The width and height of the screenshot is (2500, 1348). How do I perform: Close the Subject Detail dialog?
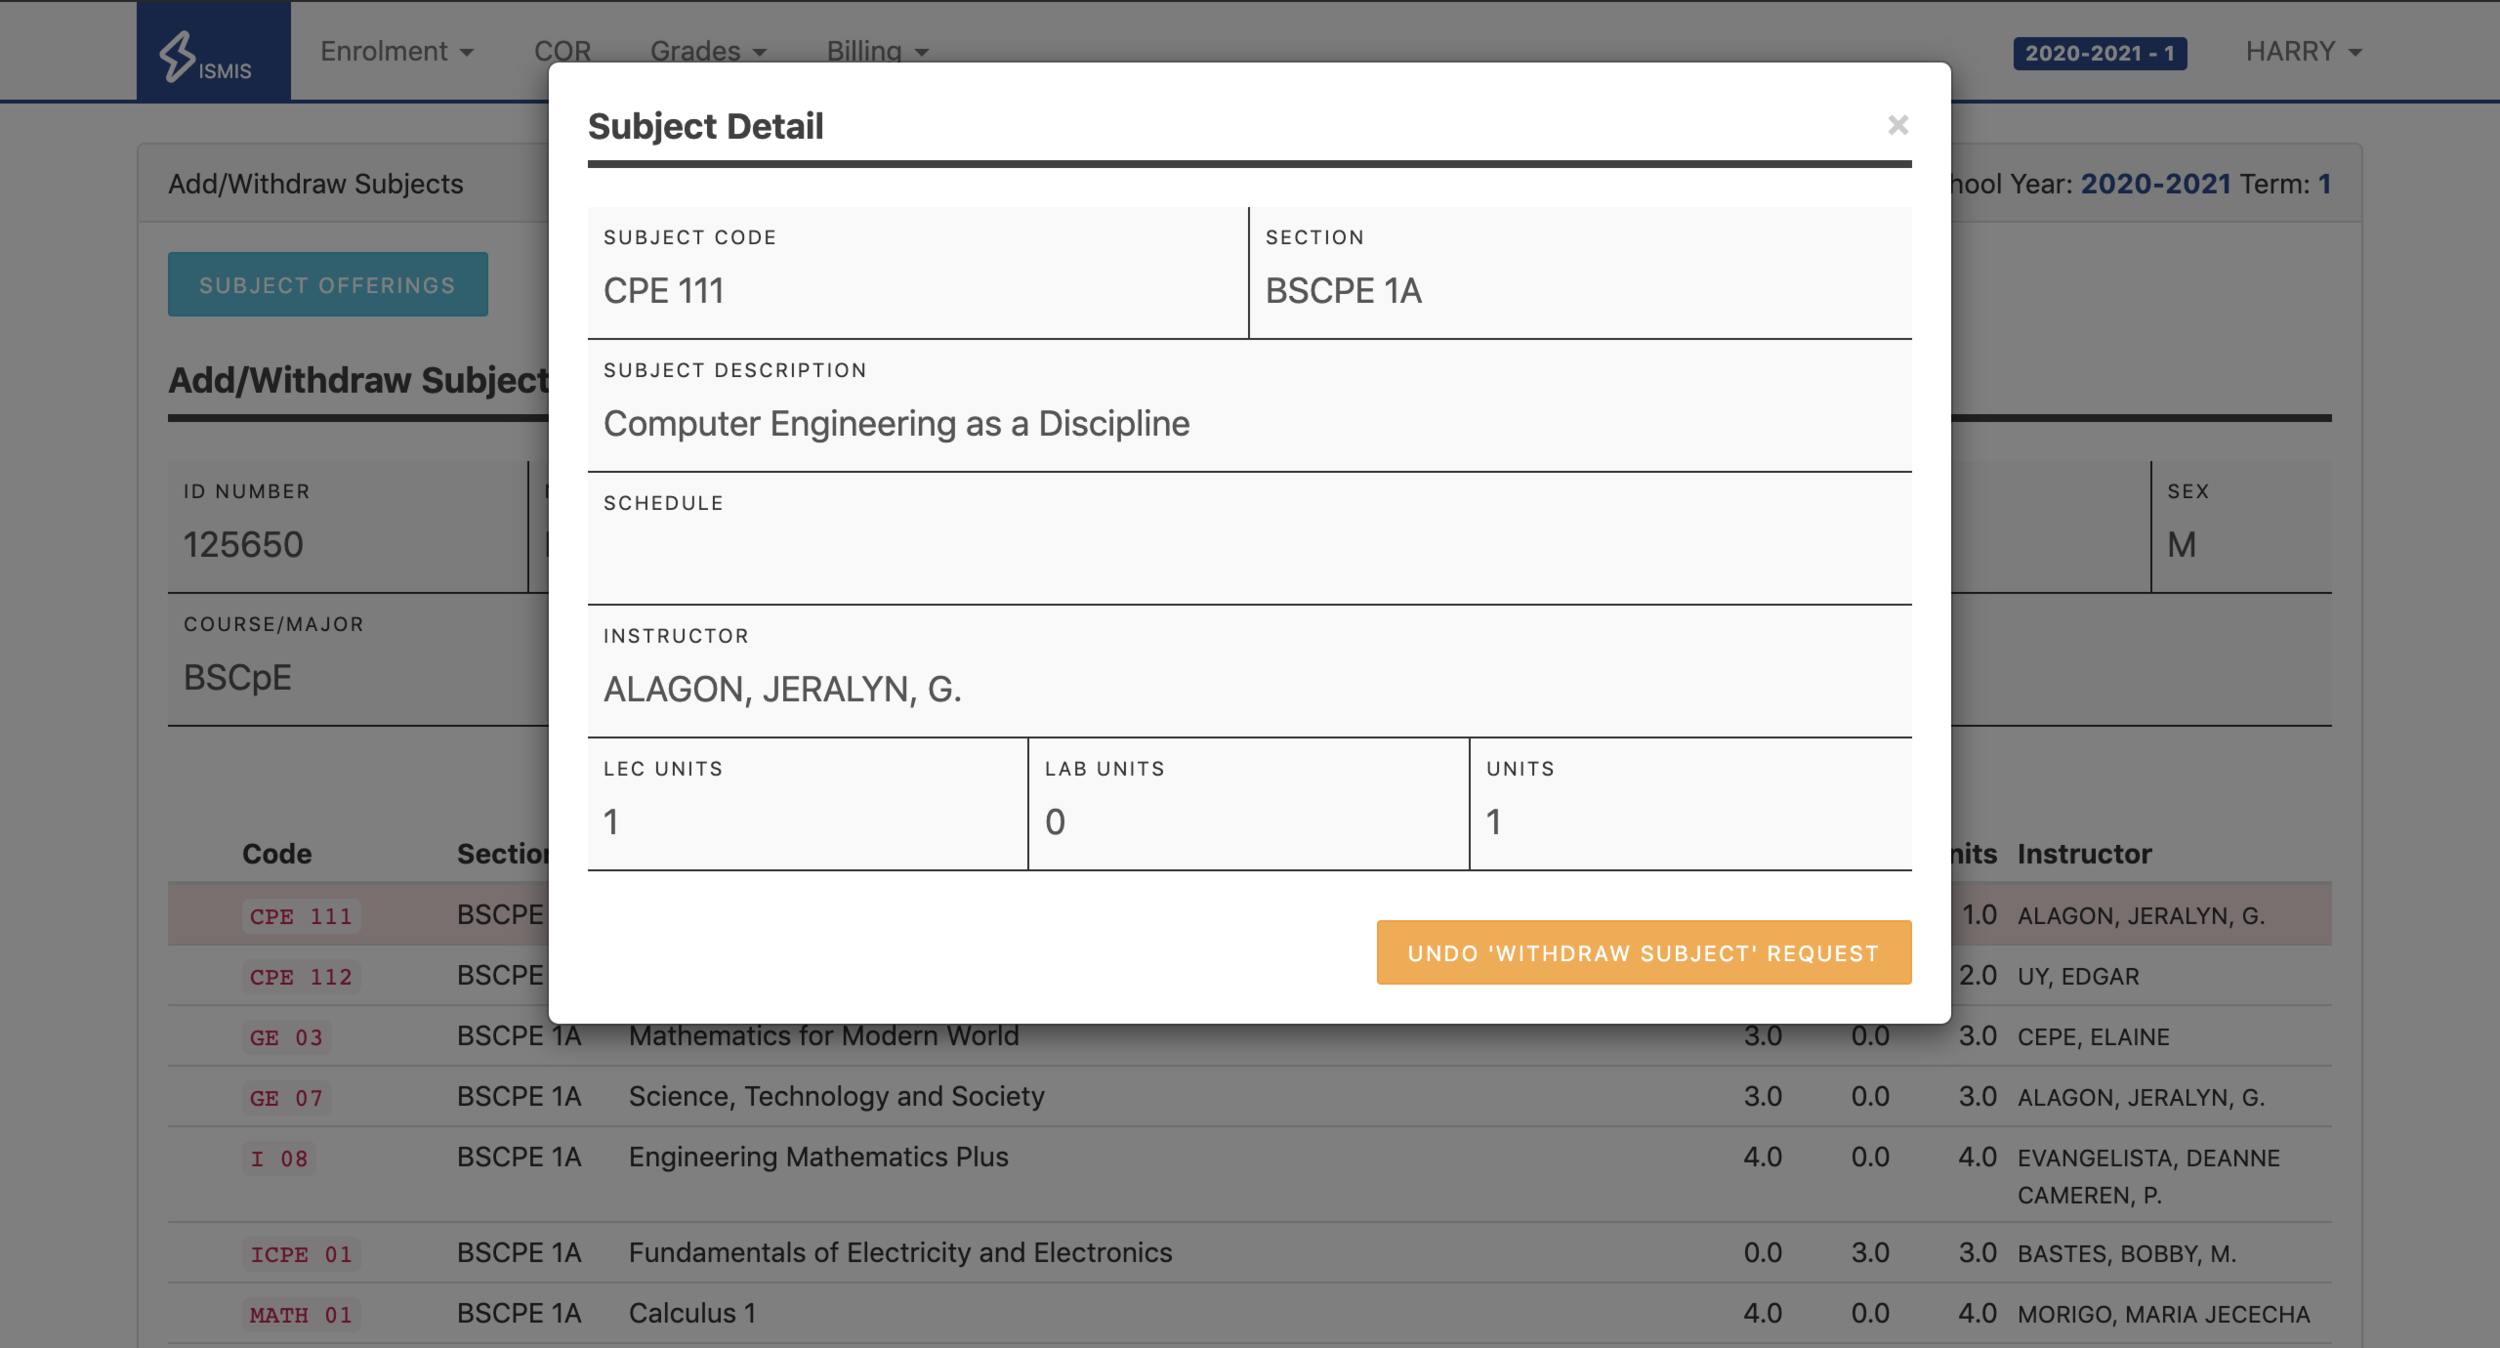click(x=1897, y=125)
